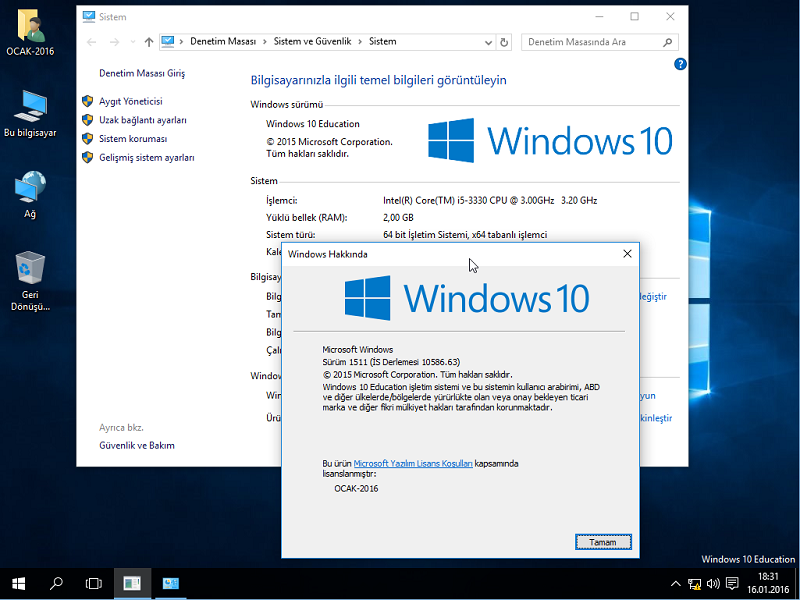Click shield icon beside Uzak bağlantı ayarları

point(88,120)
